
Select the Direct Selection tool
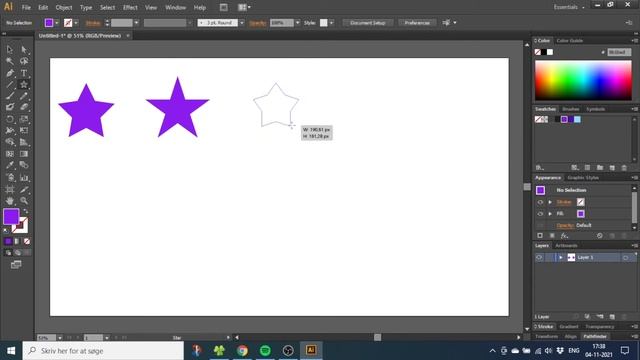tap(24, 49)
